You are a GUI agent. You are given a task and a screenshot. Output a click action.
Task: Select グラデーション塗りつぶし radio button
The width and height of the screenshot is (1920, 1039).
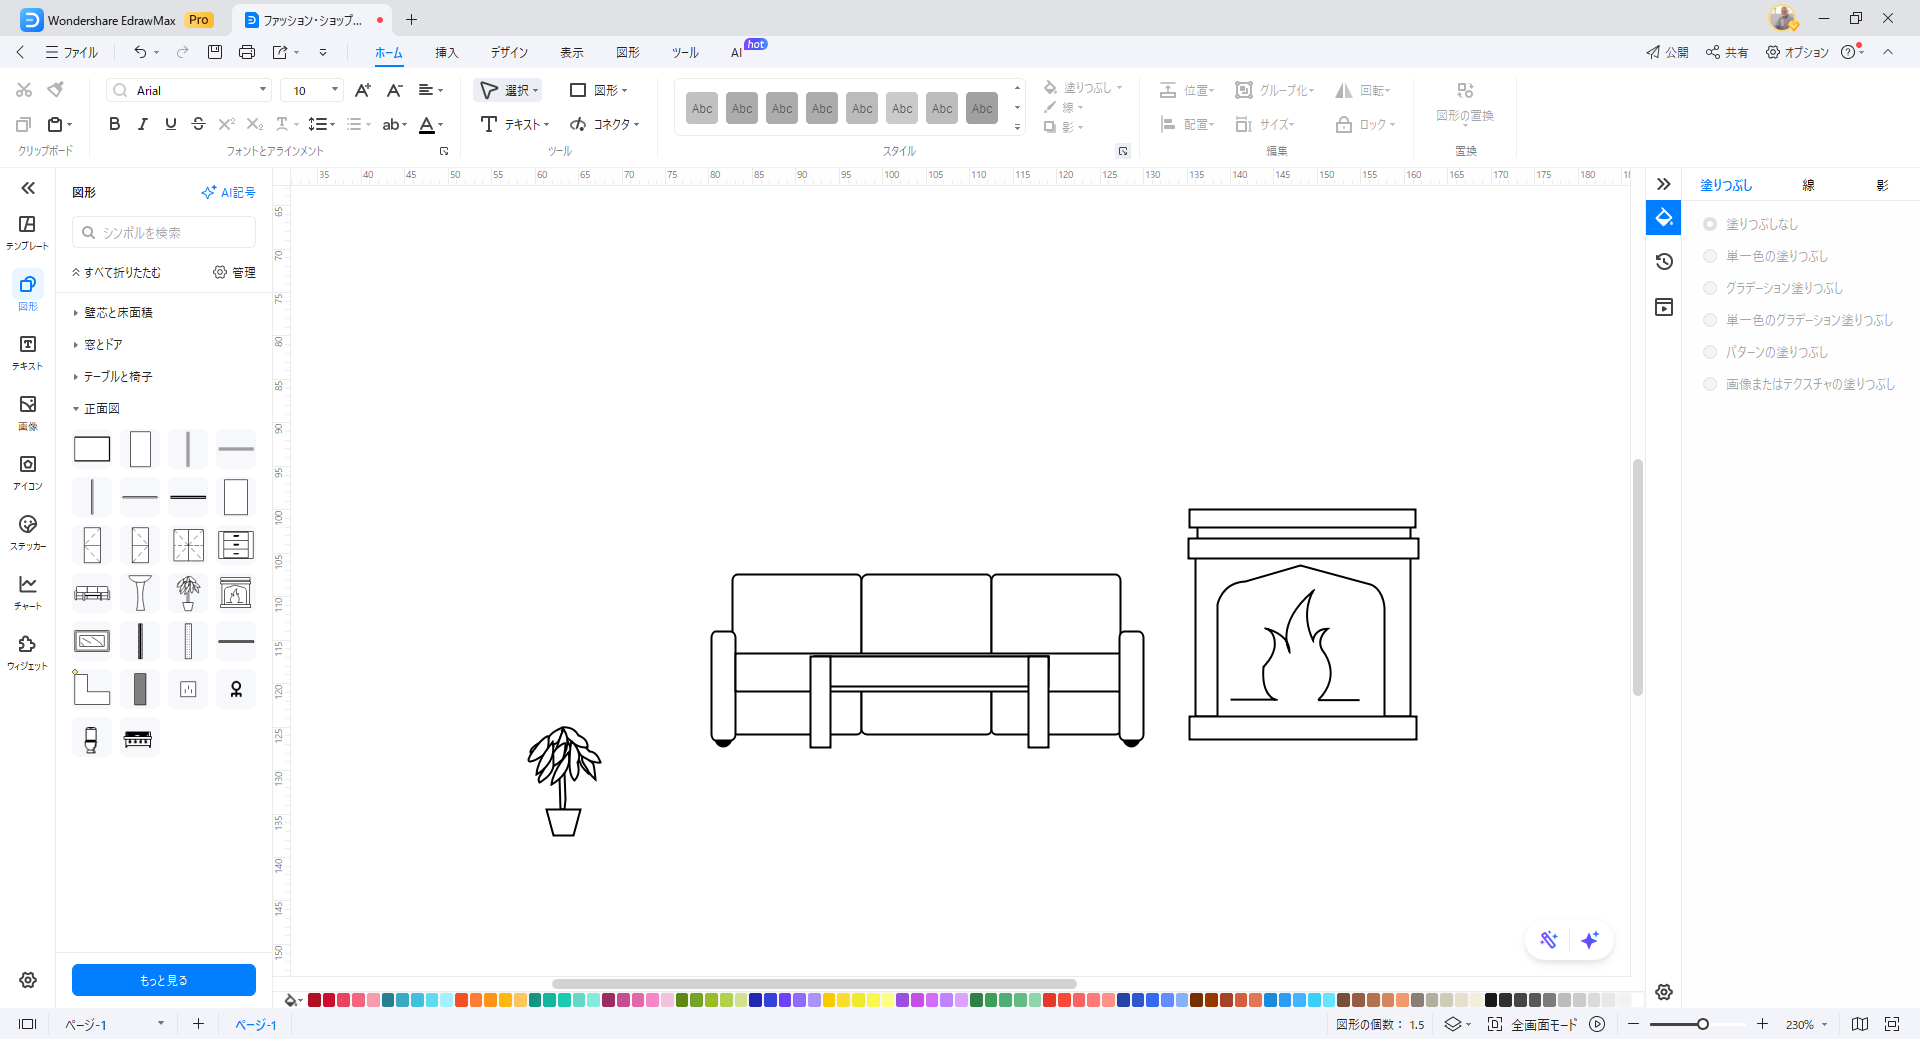[1710, 288]
